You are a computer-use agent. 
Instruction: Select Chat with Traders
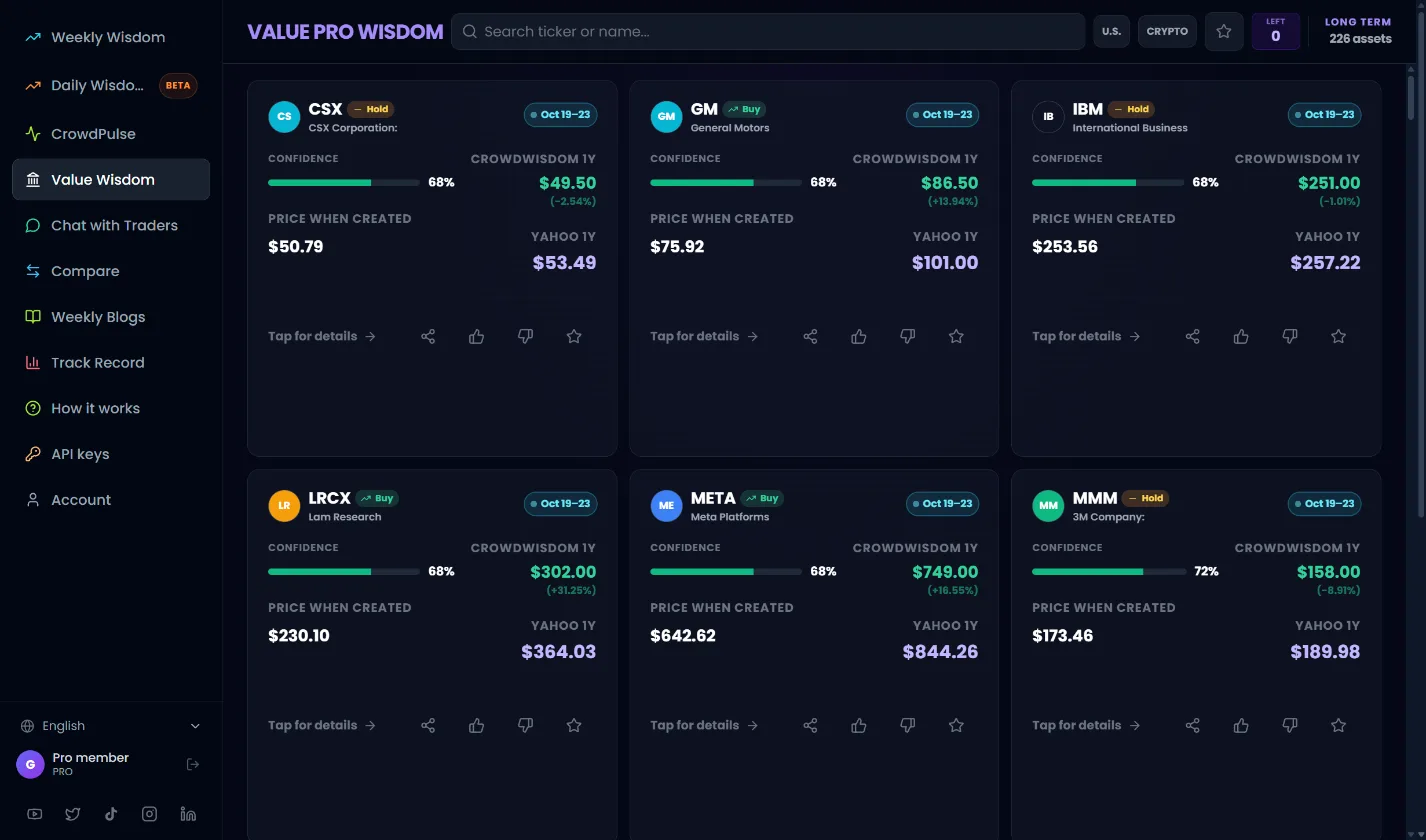(x=111, y=226)
